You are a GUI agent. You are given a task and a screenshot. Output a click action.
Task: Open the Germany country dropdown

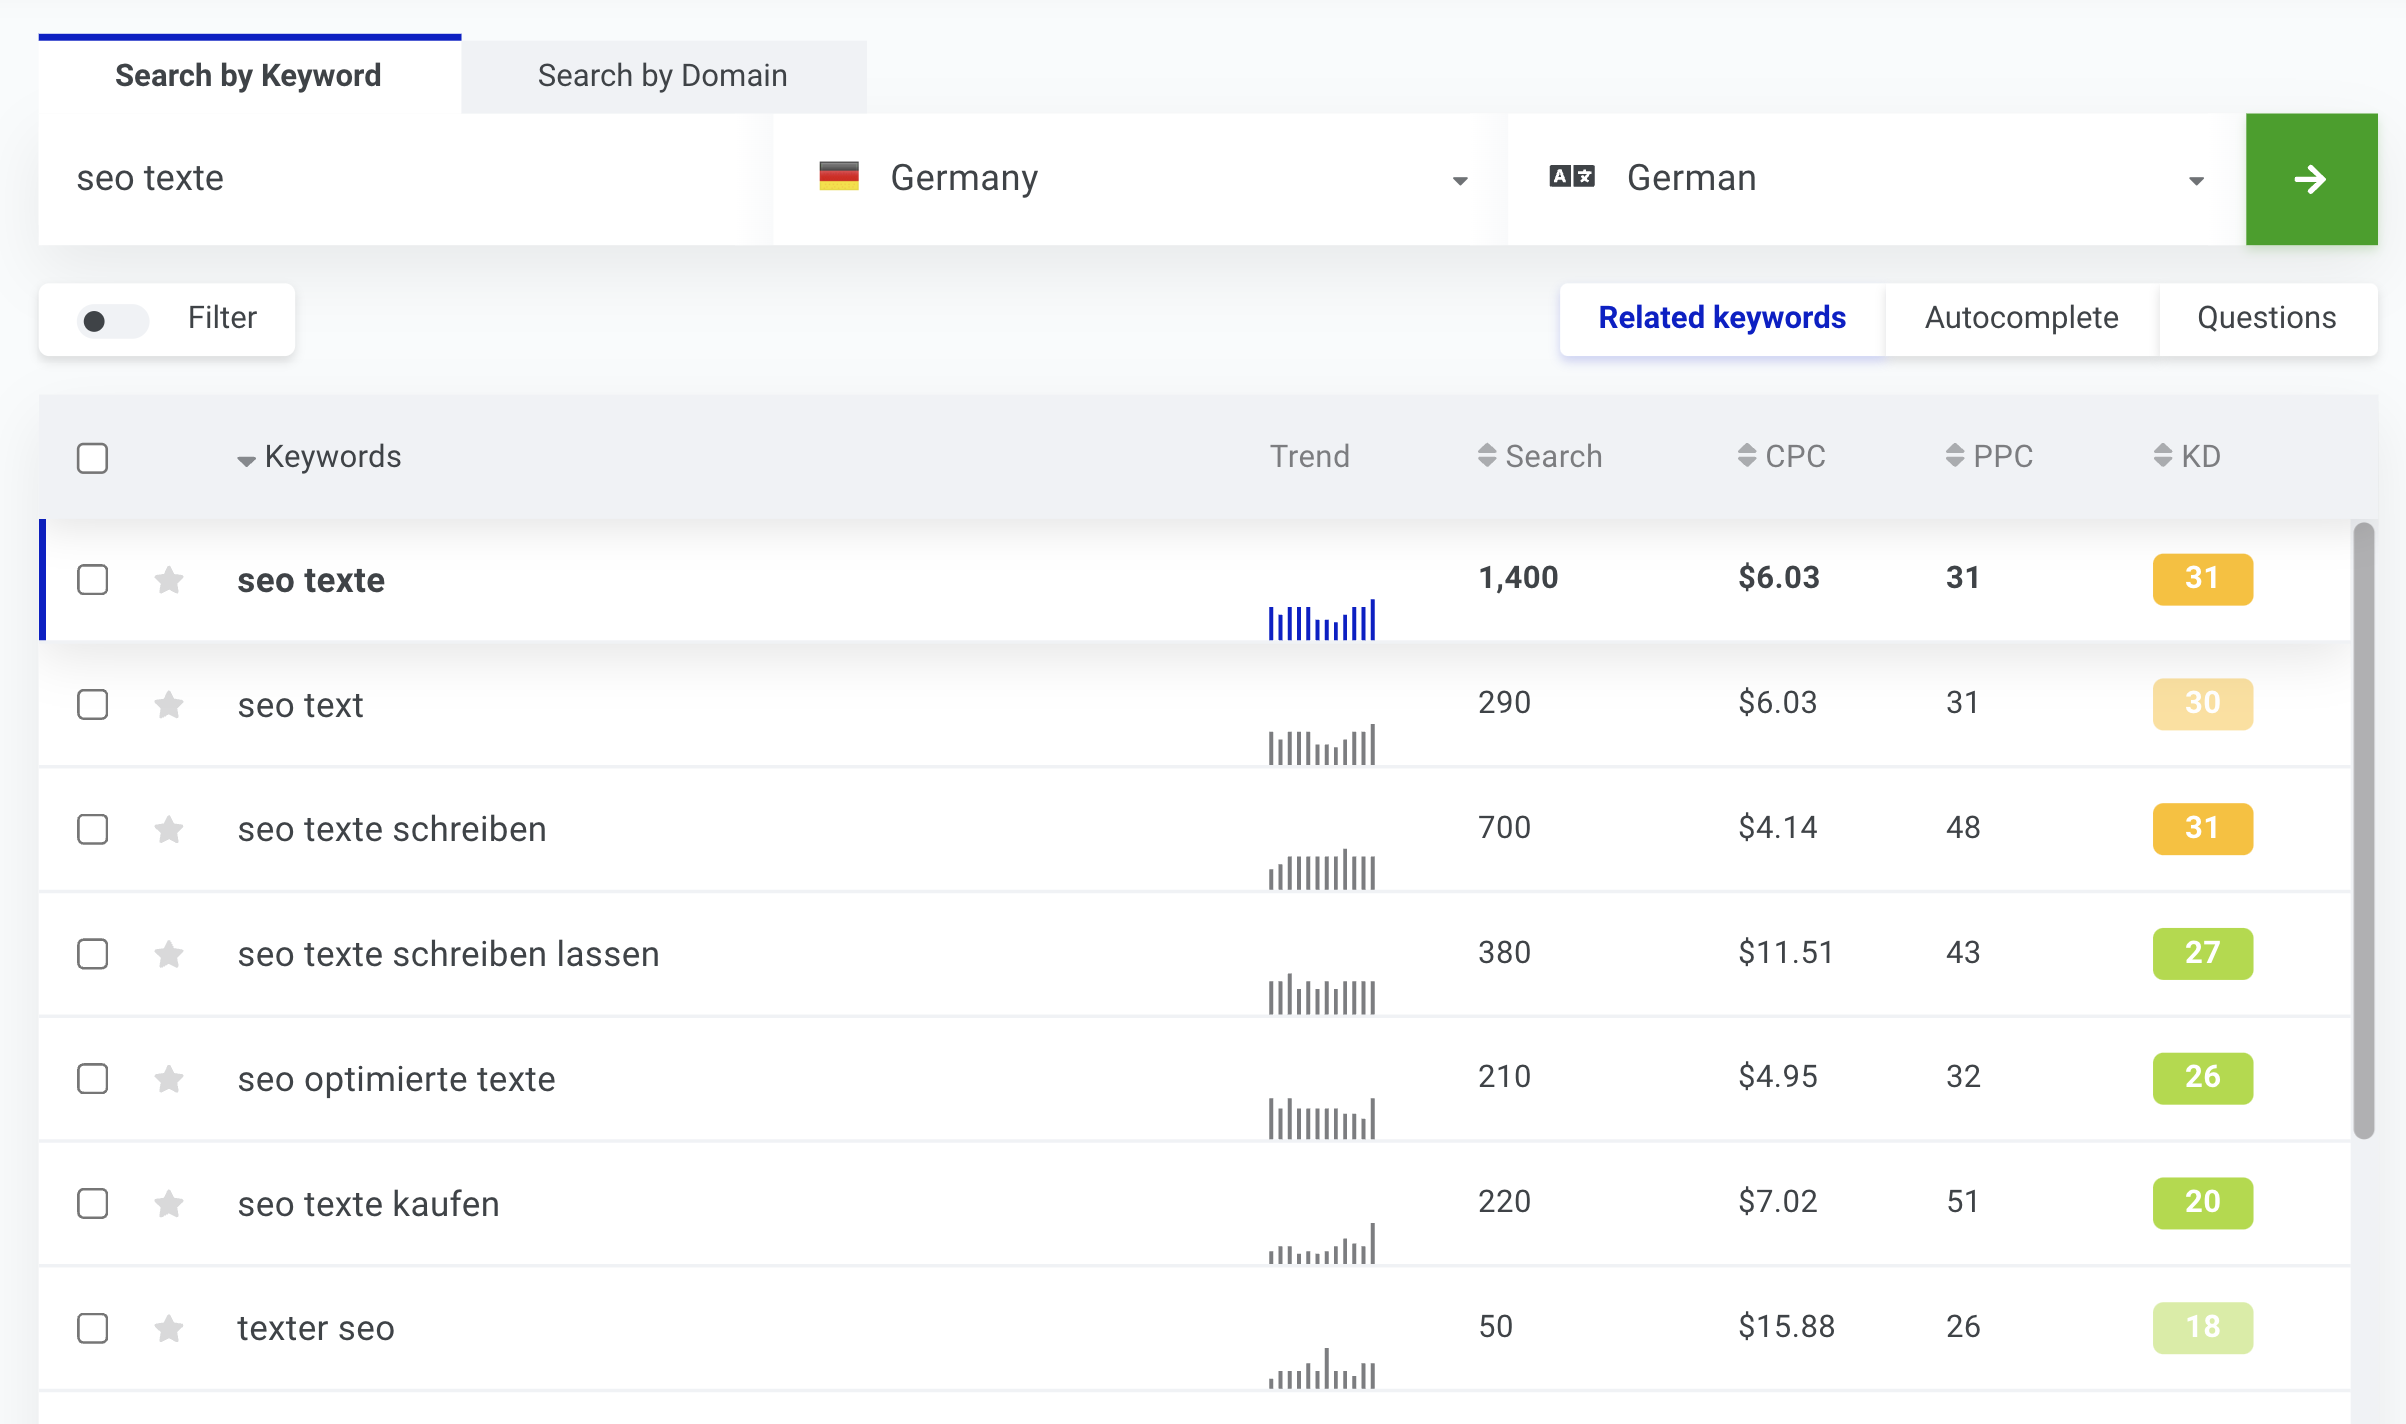click(1140, 179)
